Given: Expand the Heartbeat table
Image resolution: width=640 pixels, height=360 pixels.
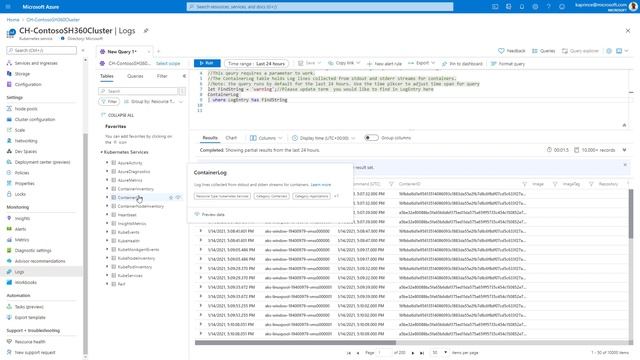Looking at the screenshot, I should click(x=107, y=215).
